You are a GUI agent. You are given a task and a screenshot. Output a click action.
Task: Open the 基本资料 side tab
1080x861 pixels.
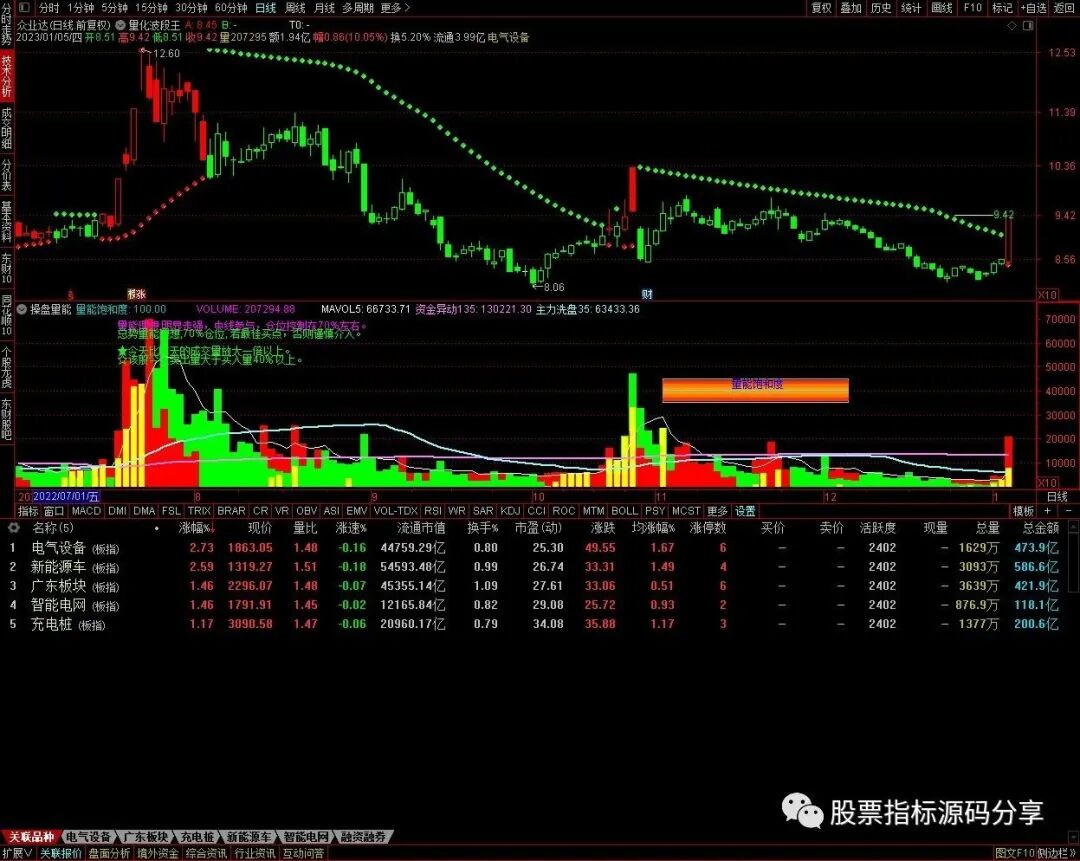(x=6, y=222)
